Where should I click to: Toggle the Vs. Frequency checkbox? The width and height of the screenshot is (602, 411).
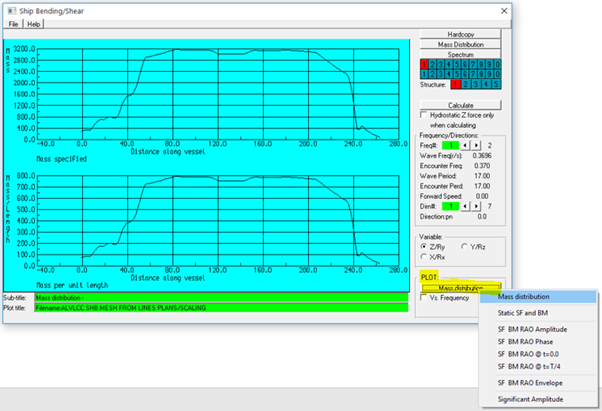pos(422,297)
